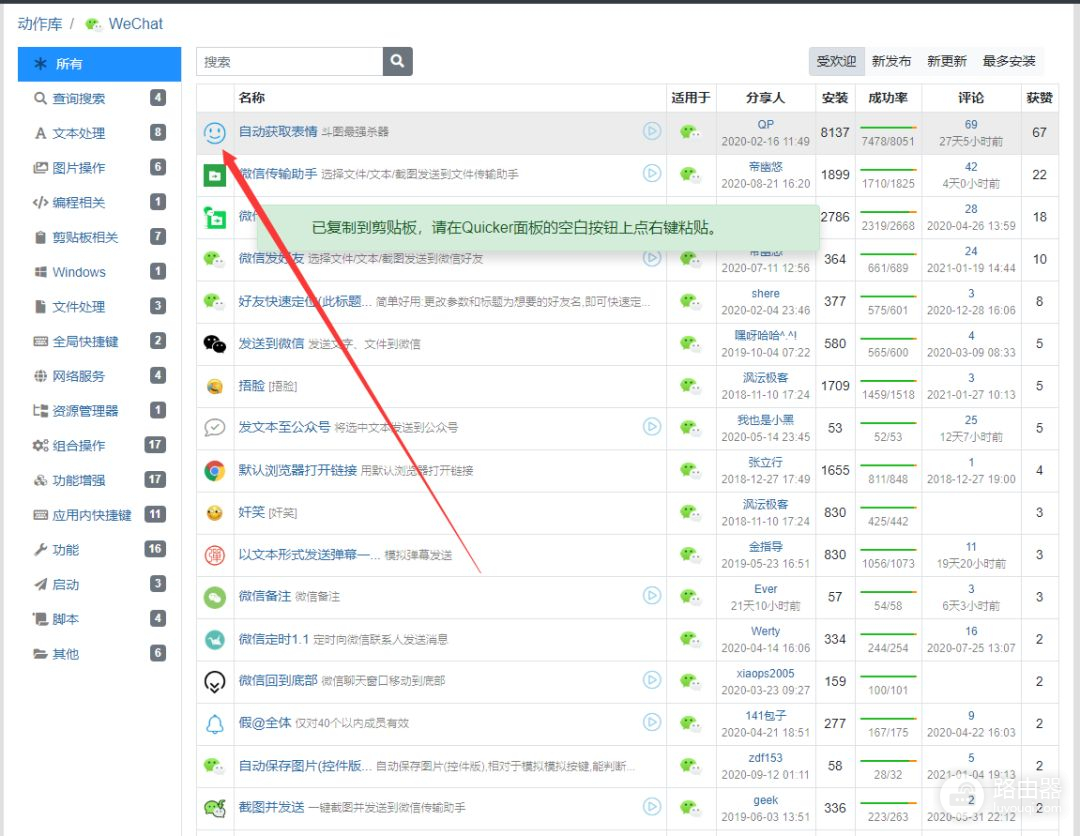Click the search magnifier button

pyautogui.click(x=397, y=61)
